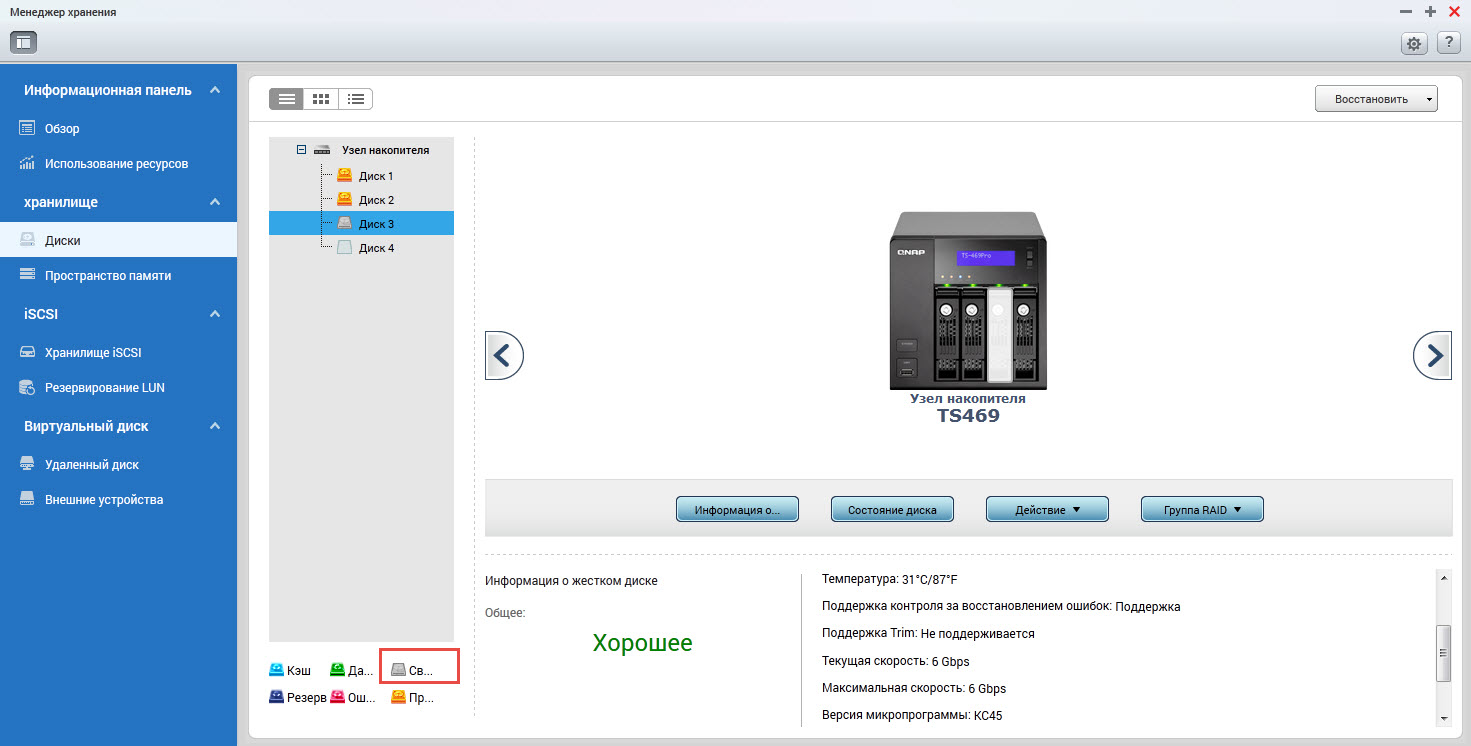Click the Disk 1 warning icon in tree
Screen dimensions: 1471x746
pos(345,175)
